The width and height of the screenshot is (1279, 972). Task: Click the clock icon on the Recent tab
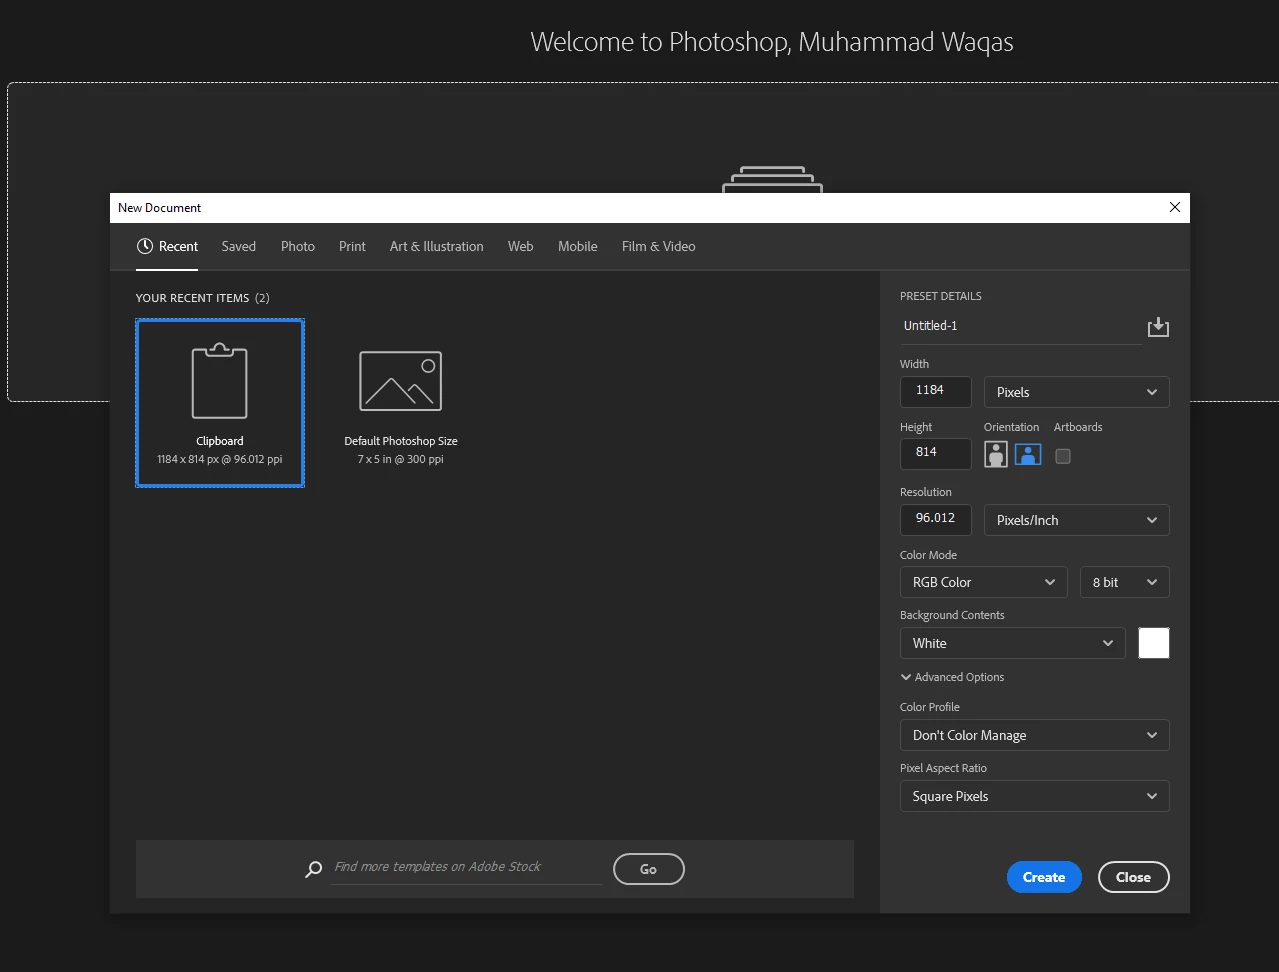tap(145, 246)
